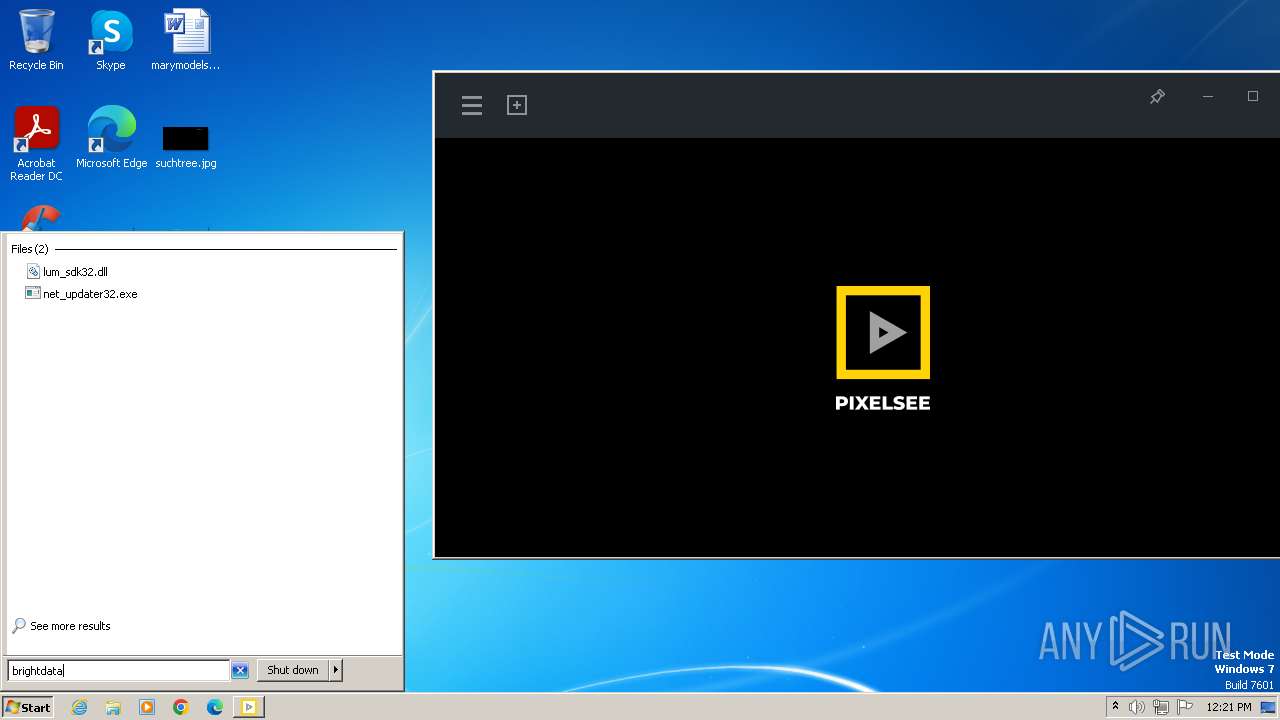Select the Microsoft Edge desktop shortcut

(111, 138)
